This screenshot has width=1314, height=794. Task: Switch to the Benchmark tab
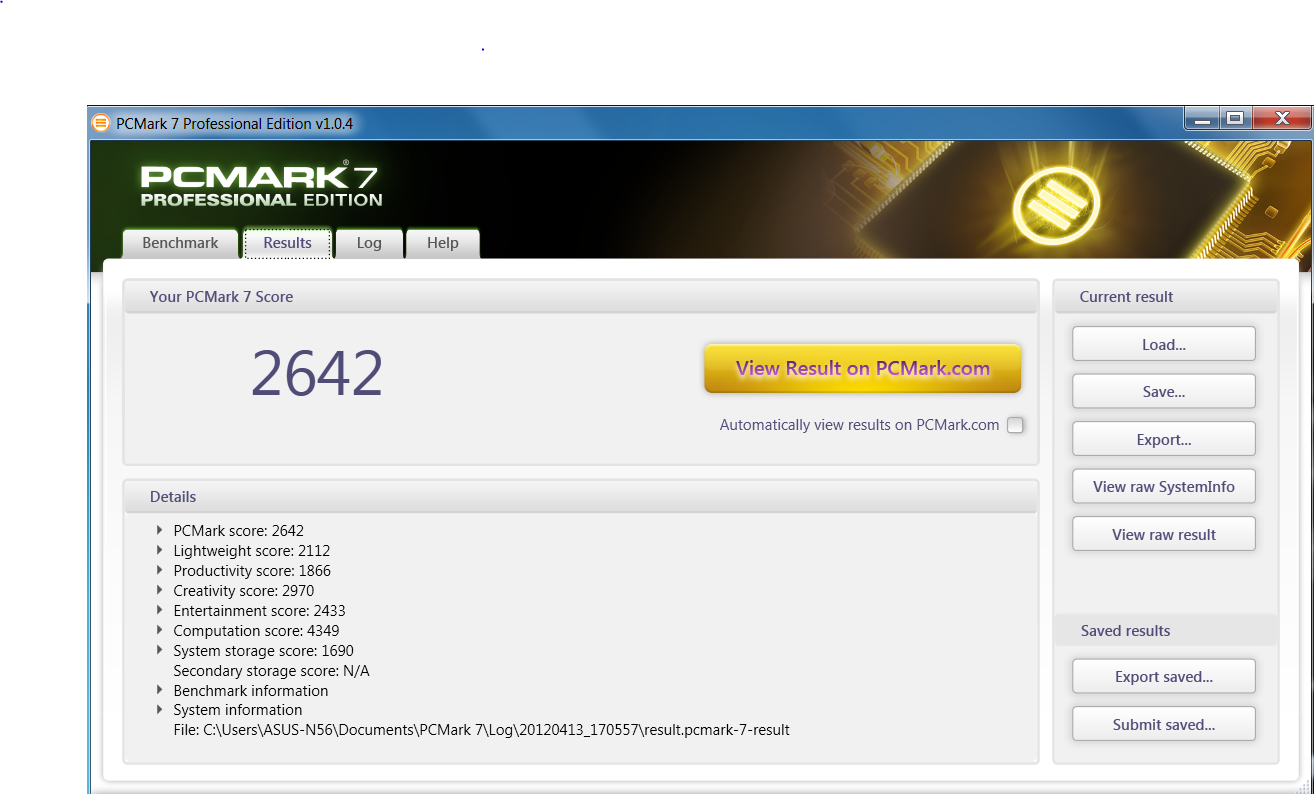(x=180, y=243)
